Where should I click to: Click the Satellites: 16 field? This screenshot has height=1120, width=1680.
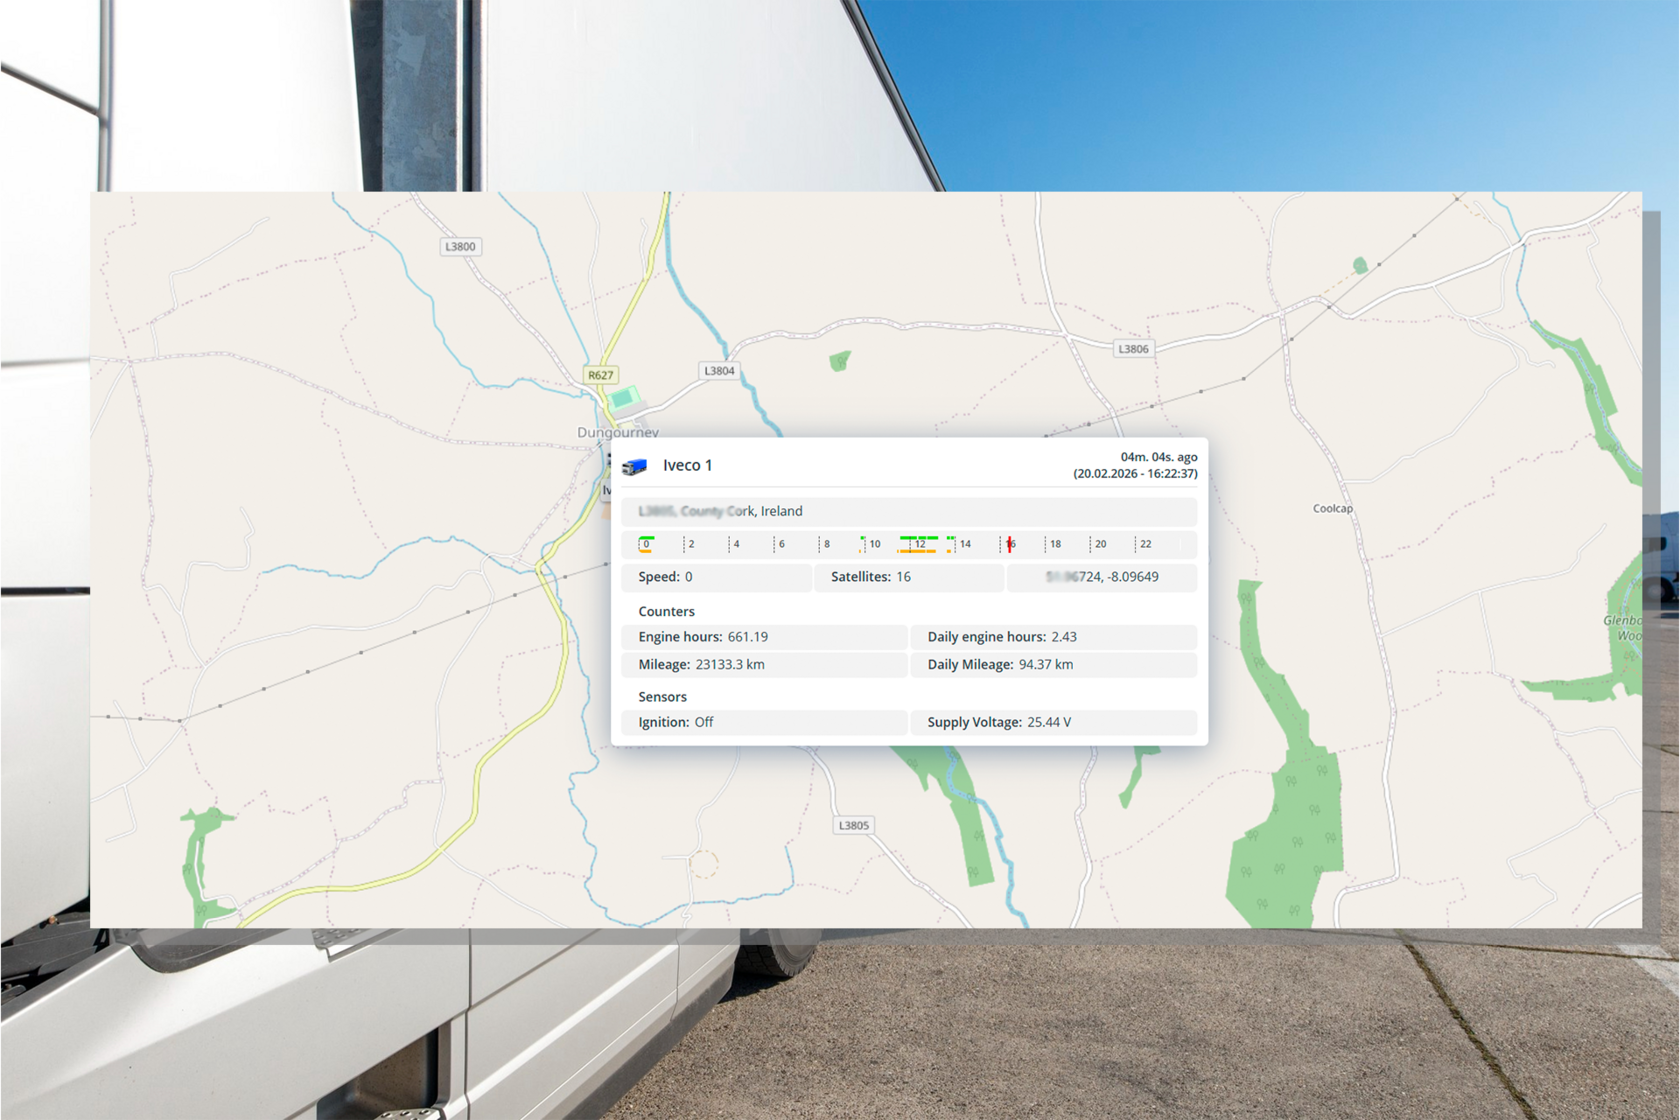click(909, 577)
